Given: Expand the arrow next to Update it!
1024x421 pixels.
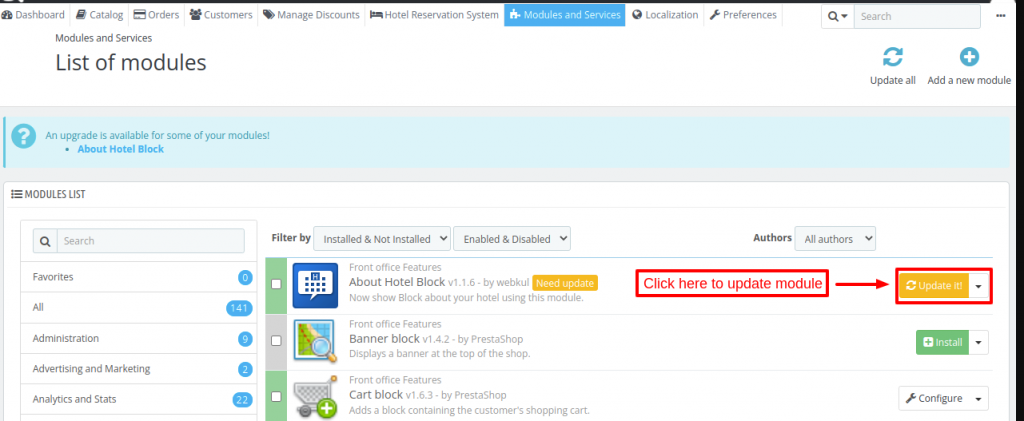Looking at the screenshot, I should pyautogui.click(x=978, y=286).
